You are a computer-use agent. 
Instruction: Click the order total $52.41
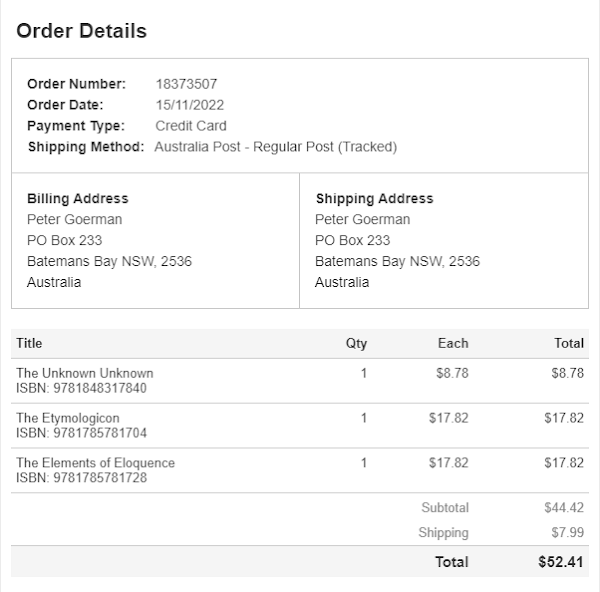pos(560,562)
